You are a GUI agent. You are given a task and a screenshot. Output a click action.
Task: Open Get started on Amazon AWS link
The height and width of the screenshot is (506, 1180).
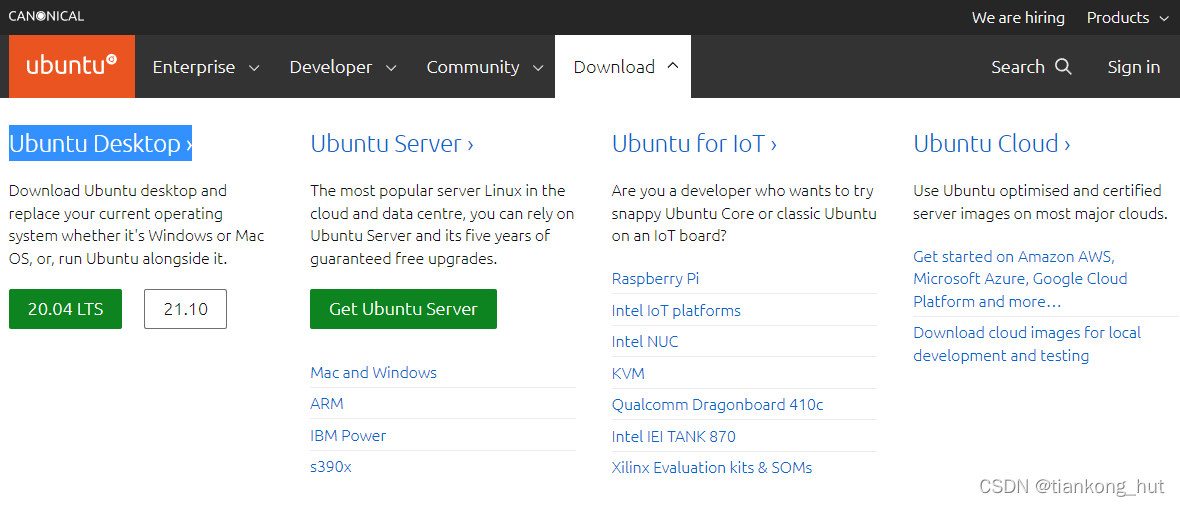click(1020, 279)
